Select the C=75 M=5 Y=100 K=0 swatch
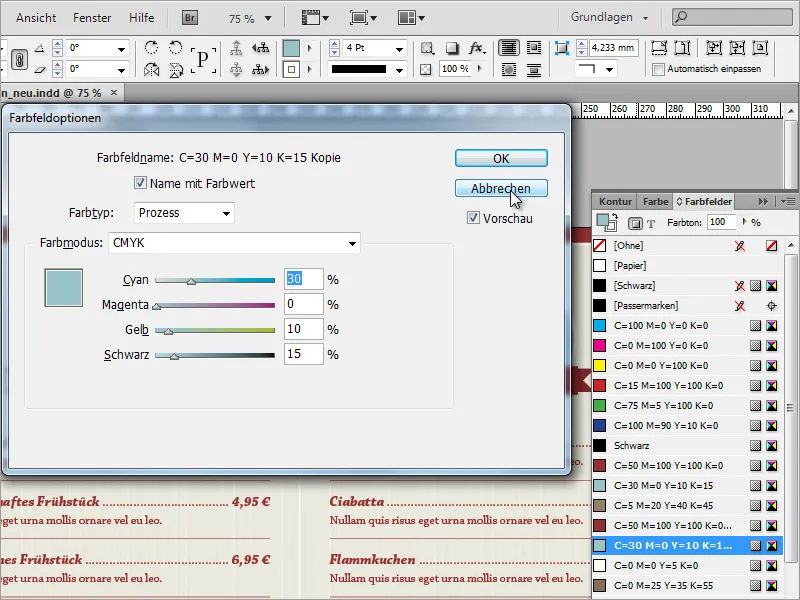800x600 pixels. [687, 406]
